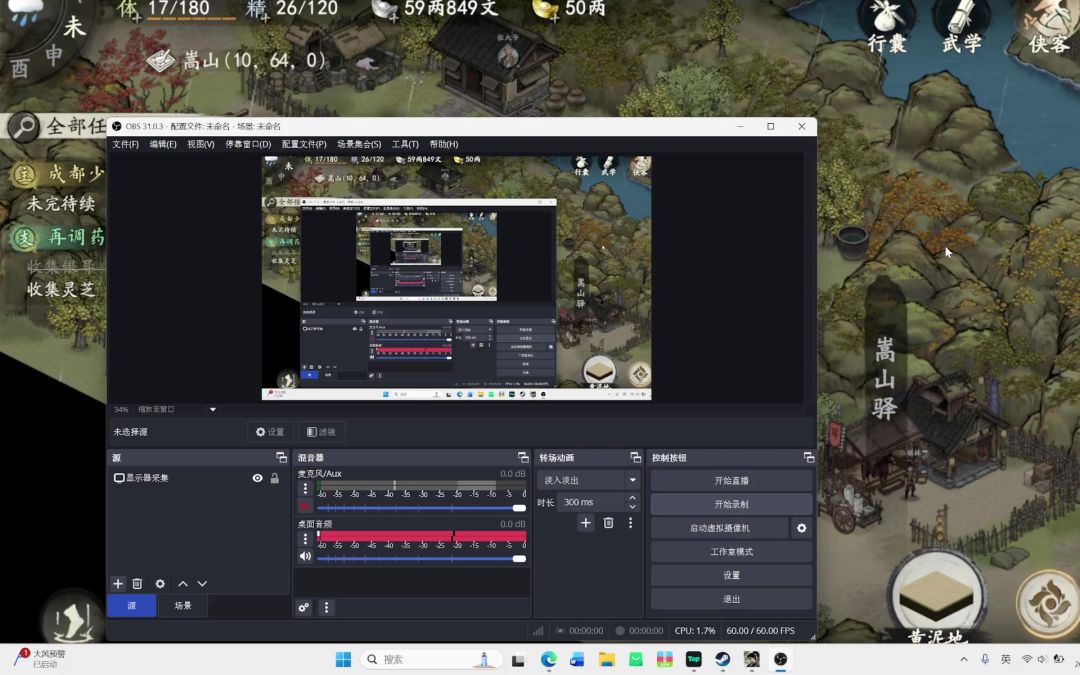Open source properties gear icon
This screenshot has width=1080, height=675.
pos(160,584)
